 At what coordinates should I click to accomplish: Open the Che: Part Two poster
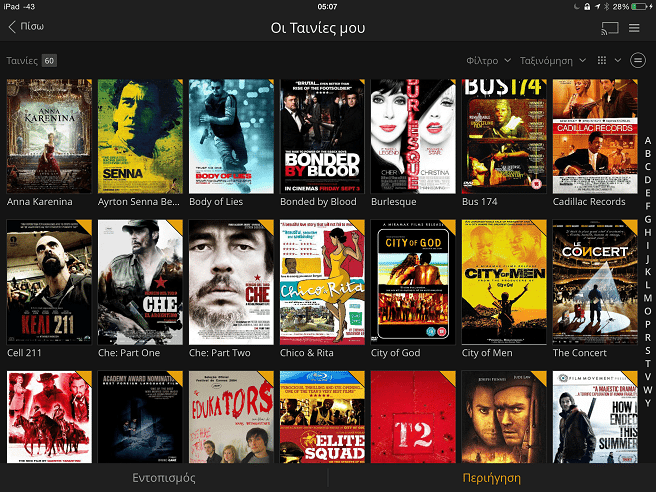click(231, 282)
